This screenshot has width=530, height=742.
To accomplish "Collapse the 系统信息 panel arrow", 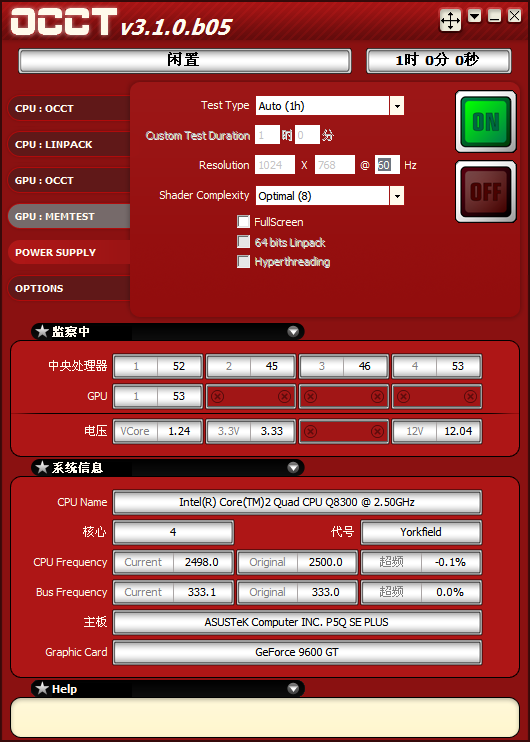I will coord(293,468).
